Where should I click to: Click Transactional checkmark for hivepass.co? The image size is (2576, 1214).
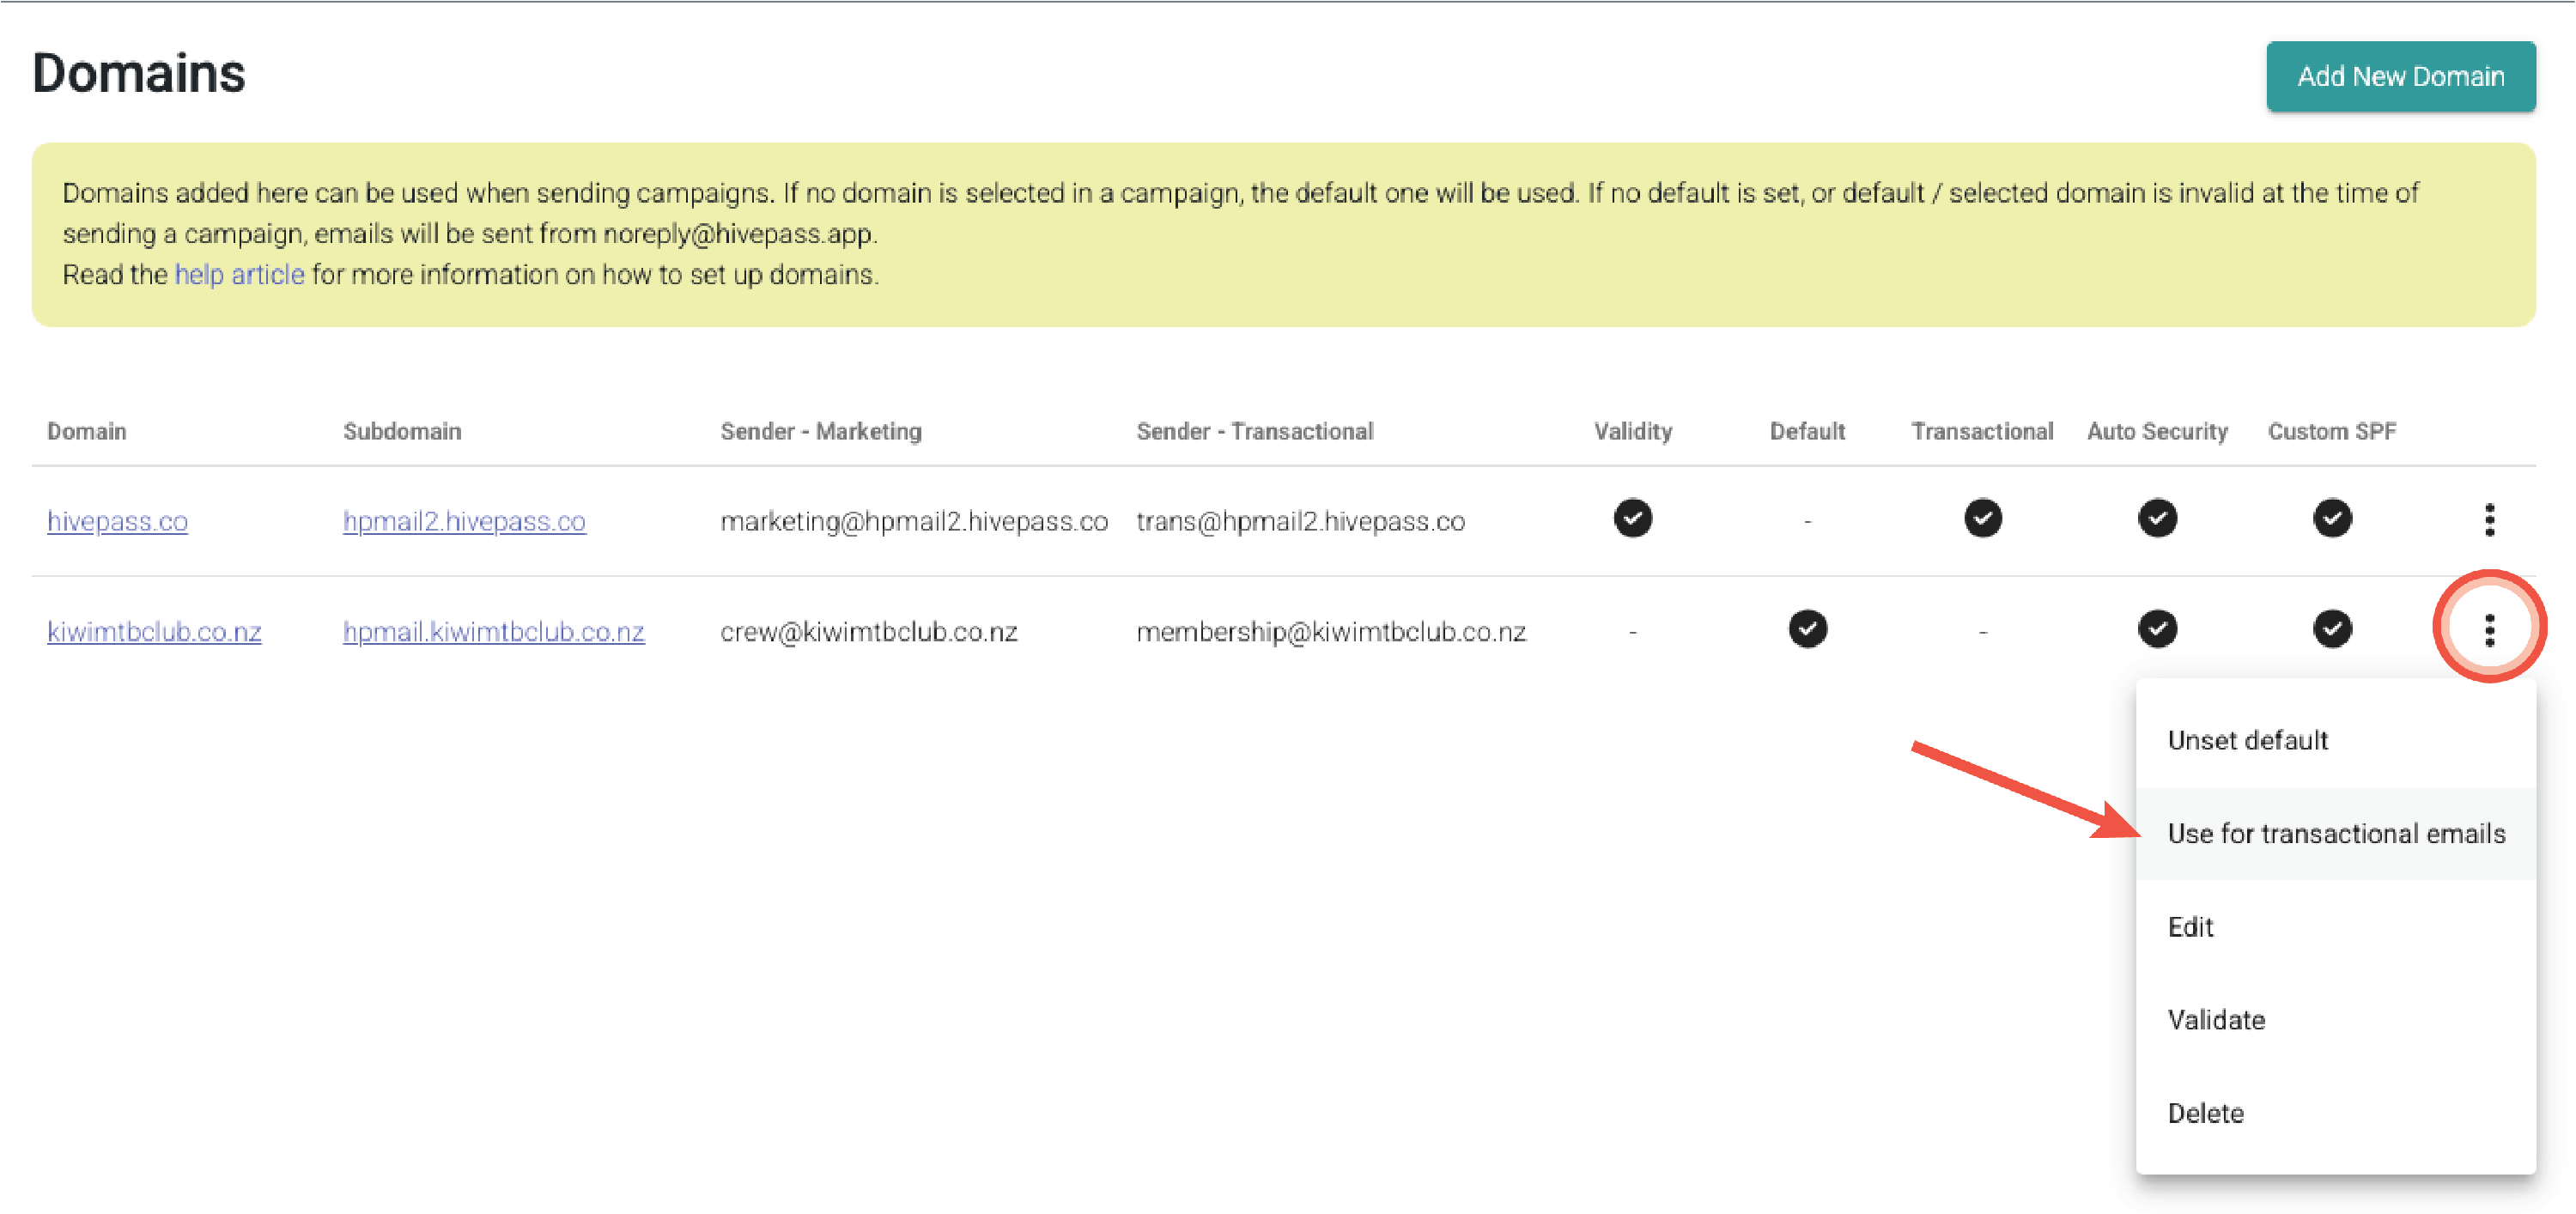coord(1982,518)
